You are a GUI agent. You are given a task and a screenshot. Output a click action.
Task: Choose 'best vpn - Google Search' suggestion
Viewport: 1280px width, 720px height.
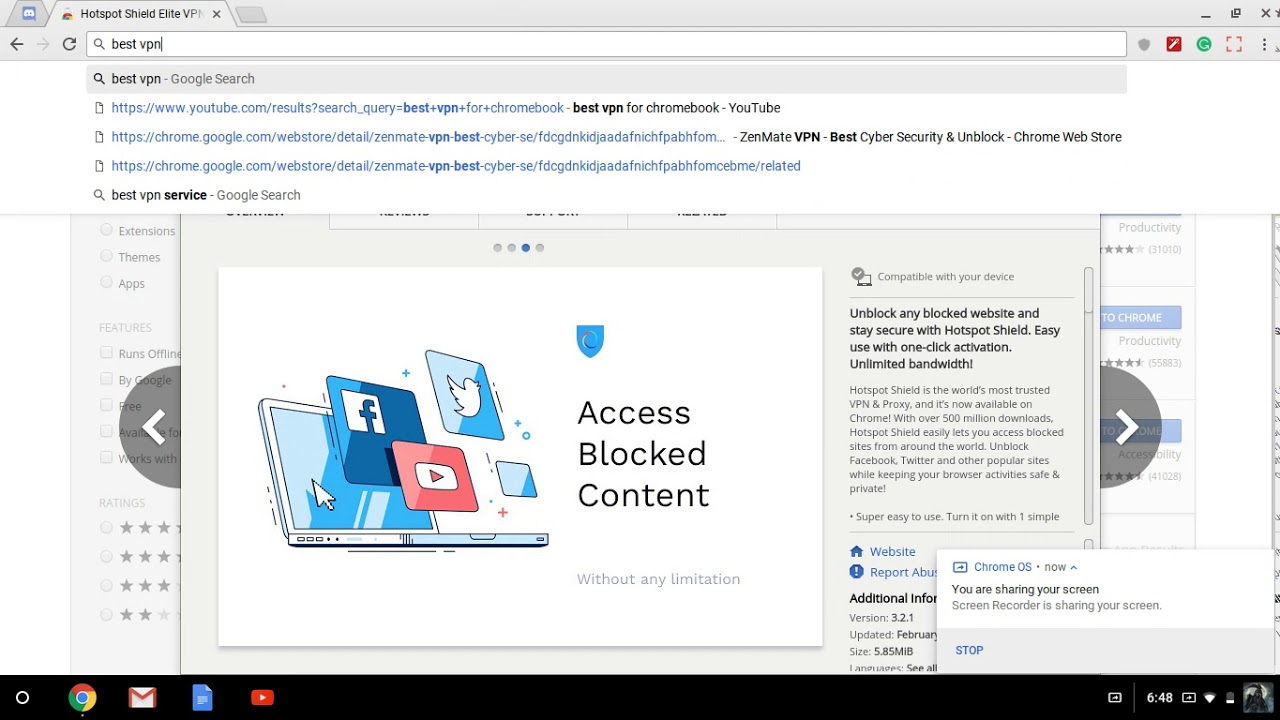(606, 79)
